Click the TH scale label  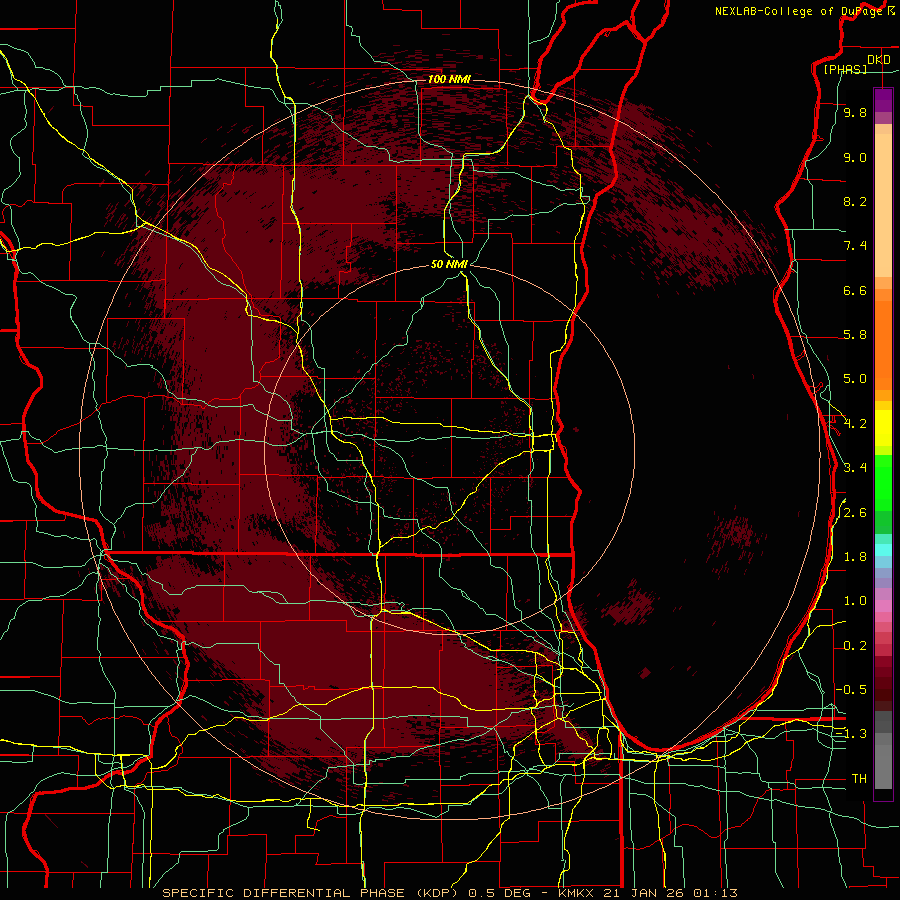(x=859, y=779)
